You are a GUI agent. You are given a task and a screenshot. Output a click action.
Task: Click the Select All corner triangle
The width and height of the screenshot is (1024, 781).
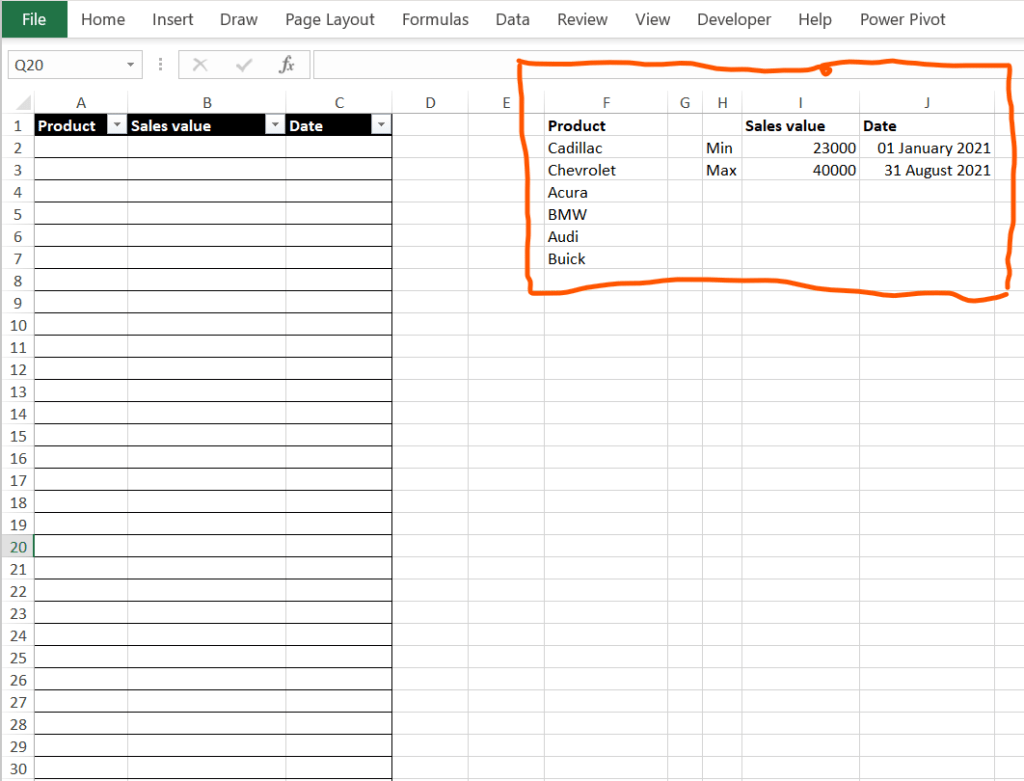[x=23, y=103]
